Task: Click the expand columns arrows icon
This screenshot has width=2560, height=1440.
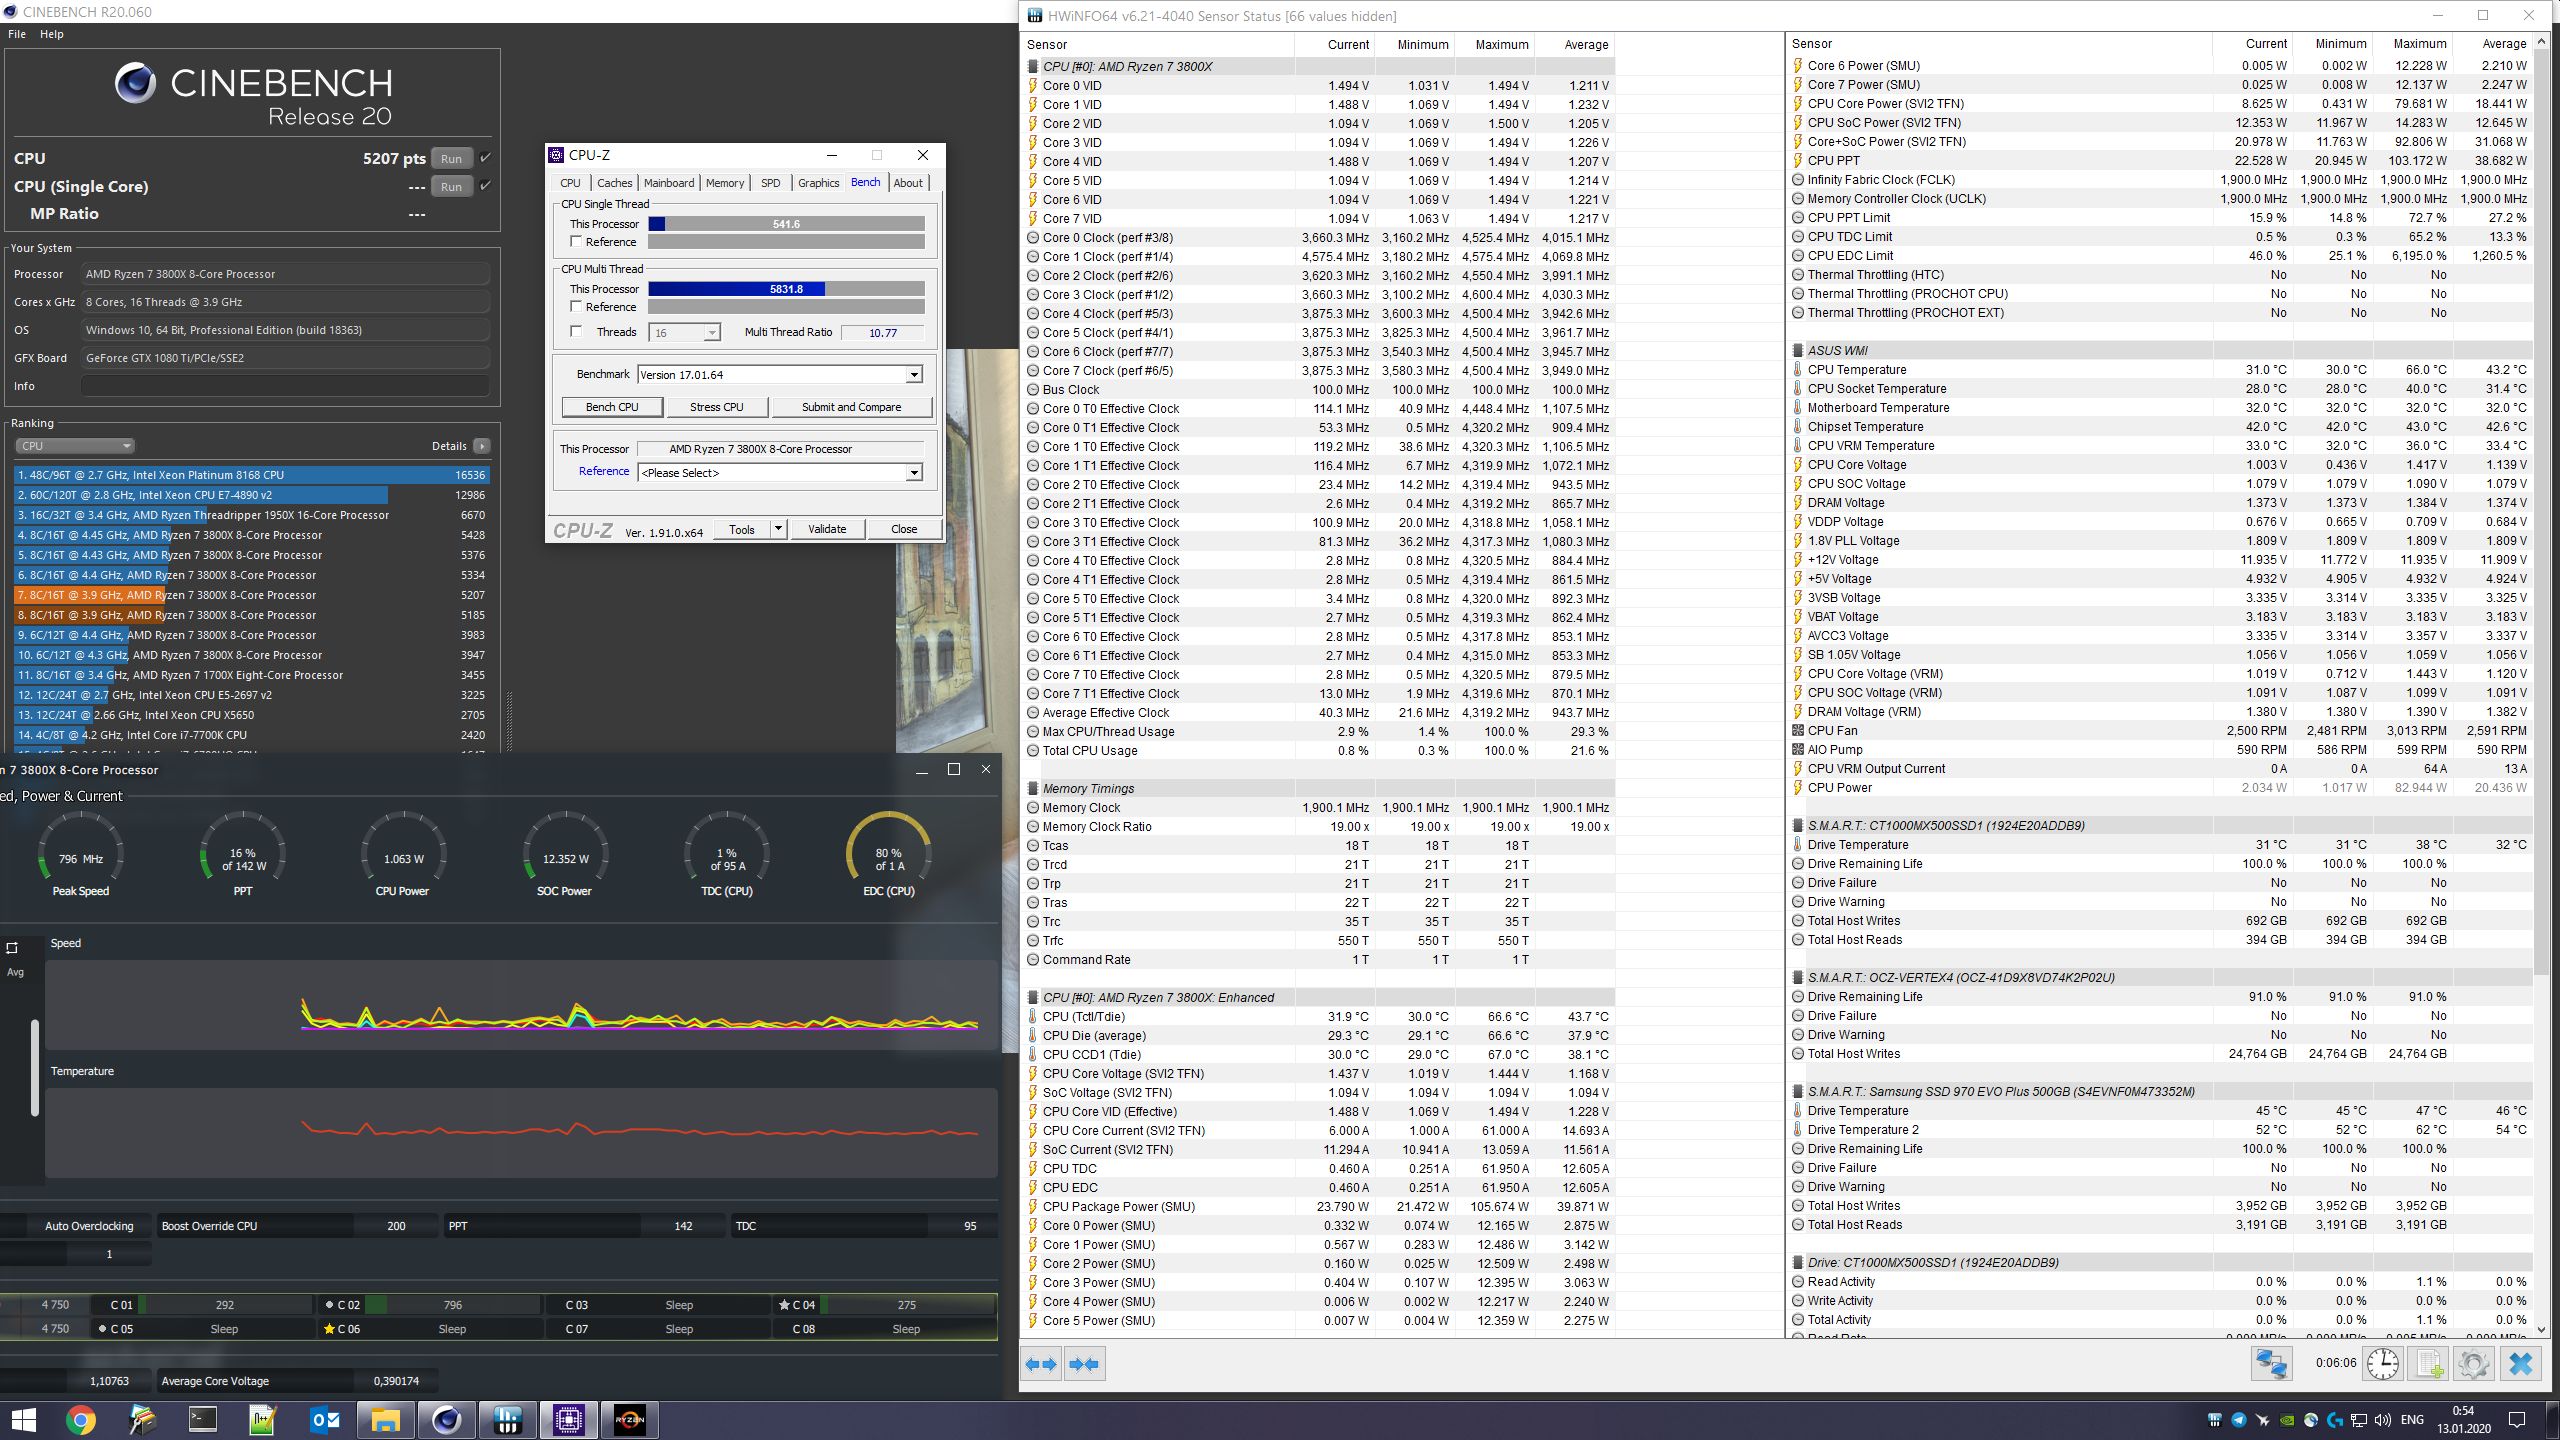Action: point(1041,1364)
